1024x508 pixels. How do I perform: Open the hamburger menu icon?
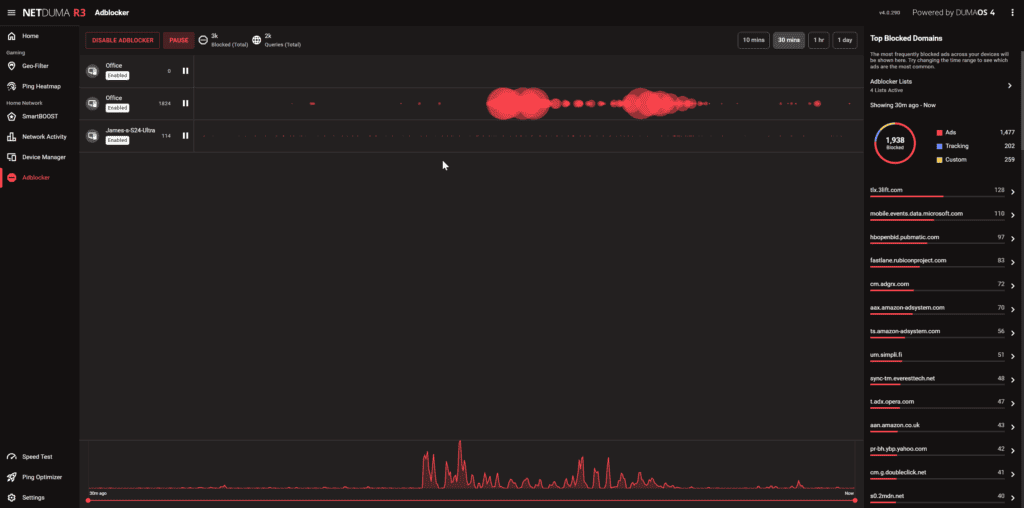tap(11, 12)
